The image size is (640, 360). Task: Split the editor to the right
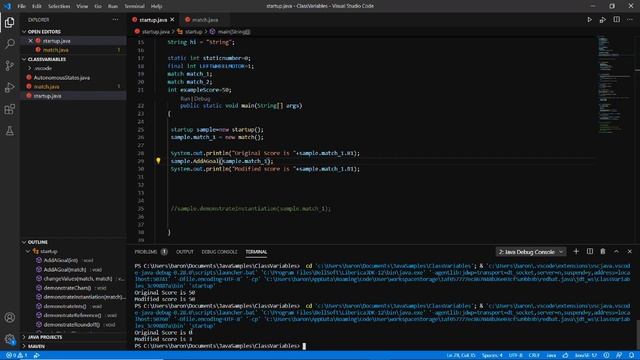(x=616, y=20)
